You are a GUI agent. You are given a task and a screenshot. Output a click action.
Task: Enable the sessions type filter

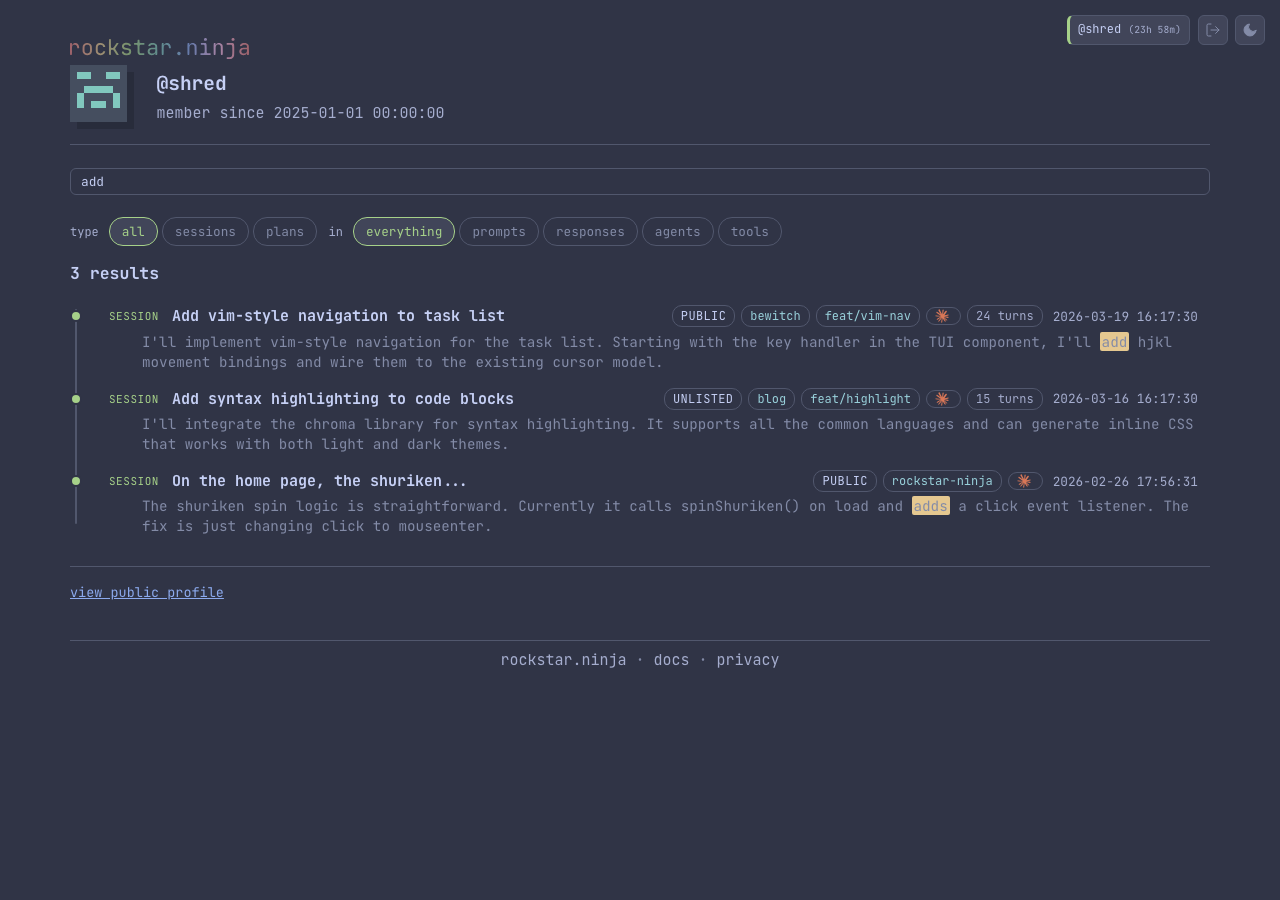205,231
